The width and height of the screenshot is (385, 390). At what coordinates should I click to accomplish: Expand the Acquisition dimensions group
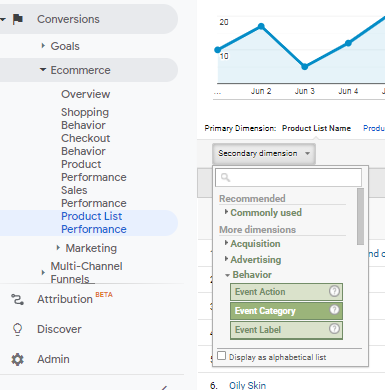pos(255,244)
